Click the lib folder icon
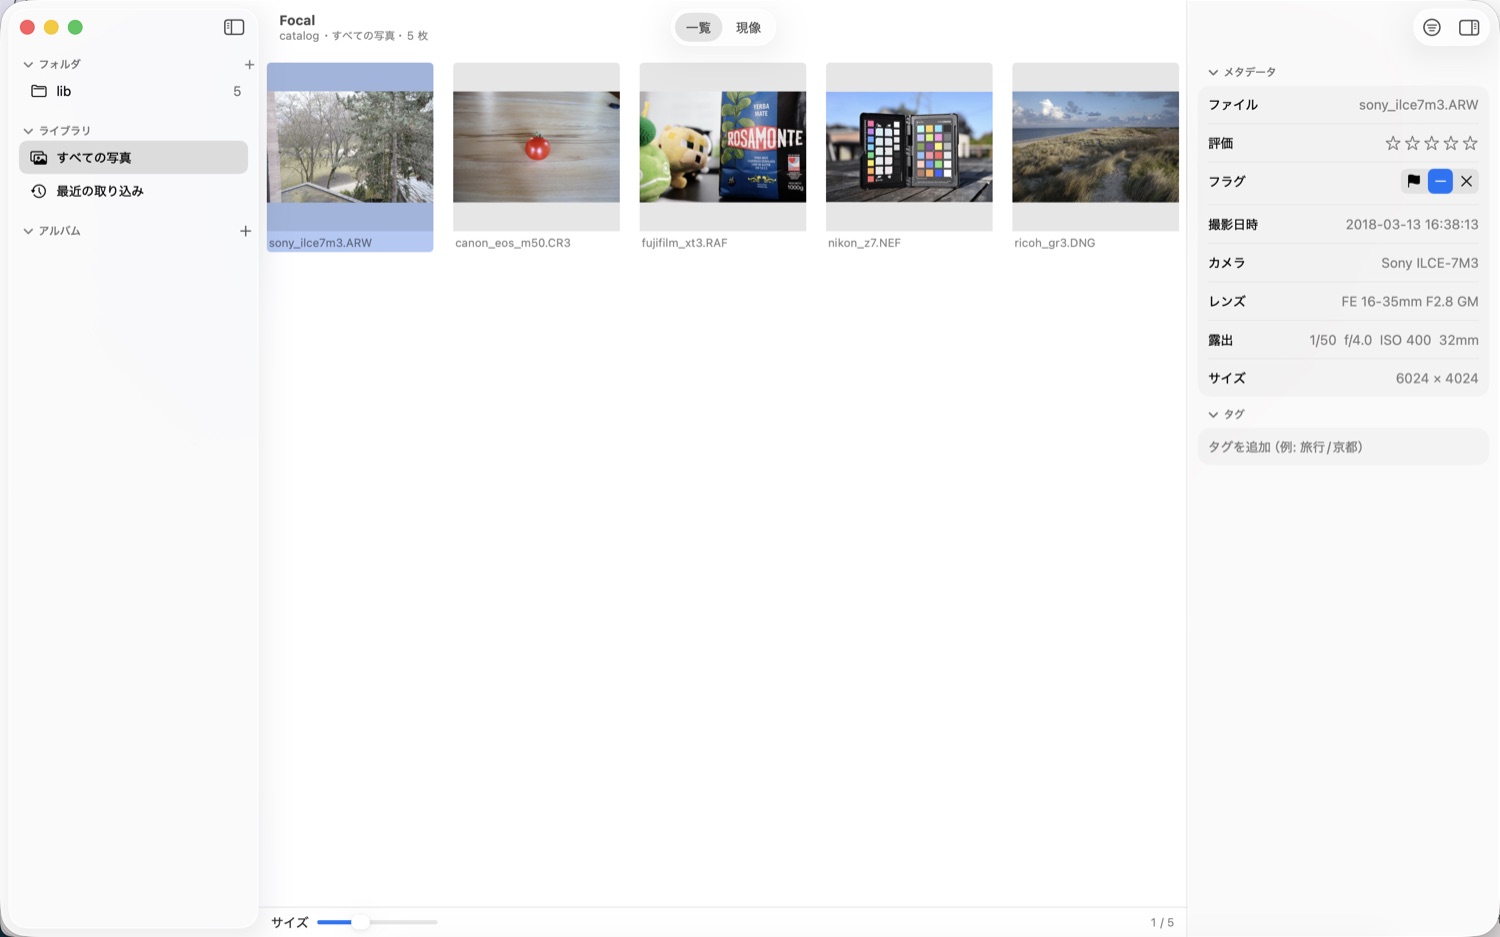 (x=39, y=91)
